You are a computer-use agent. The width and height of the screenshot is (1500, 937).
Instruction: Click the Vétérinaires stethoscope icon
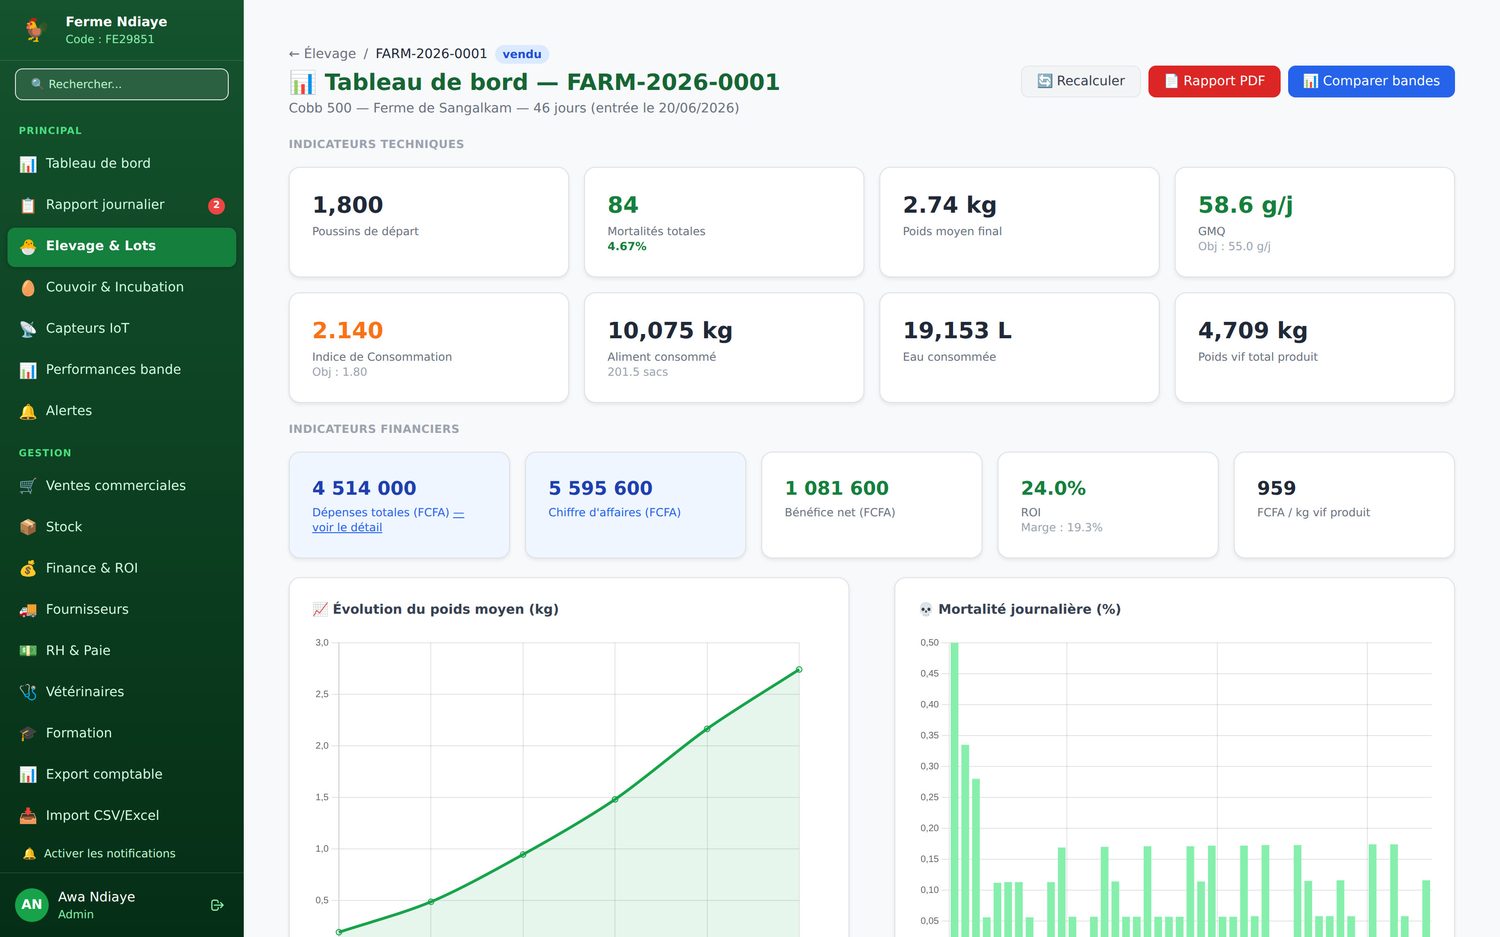click(x=28, y=692)
